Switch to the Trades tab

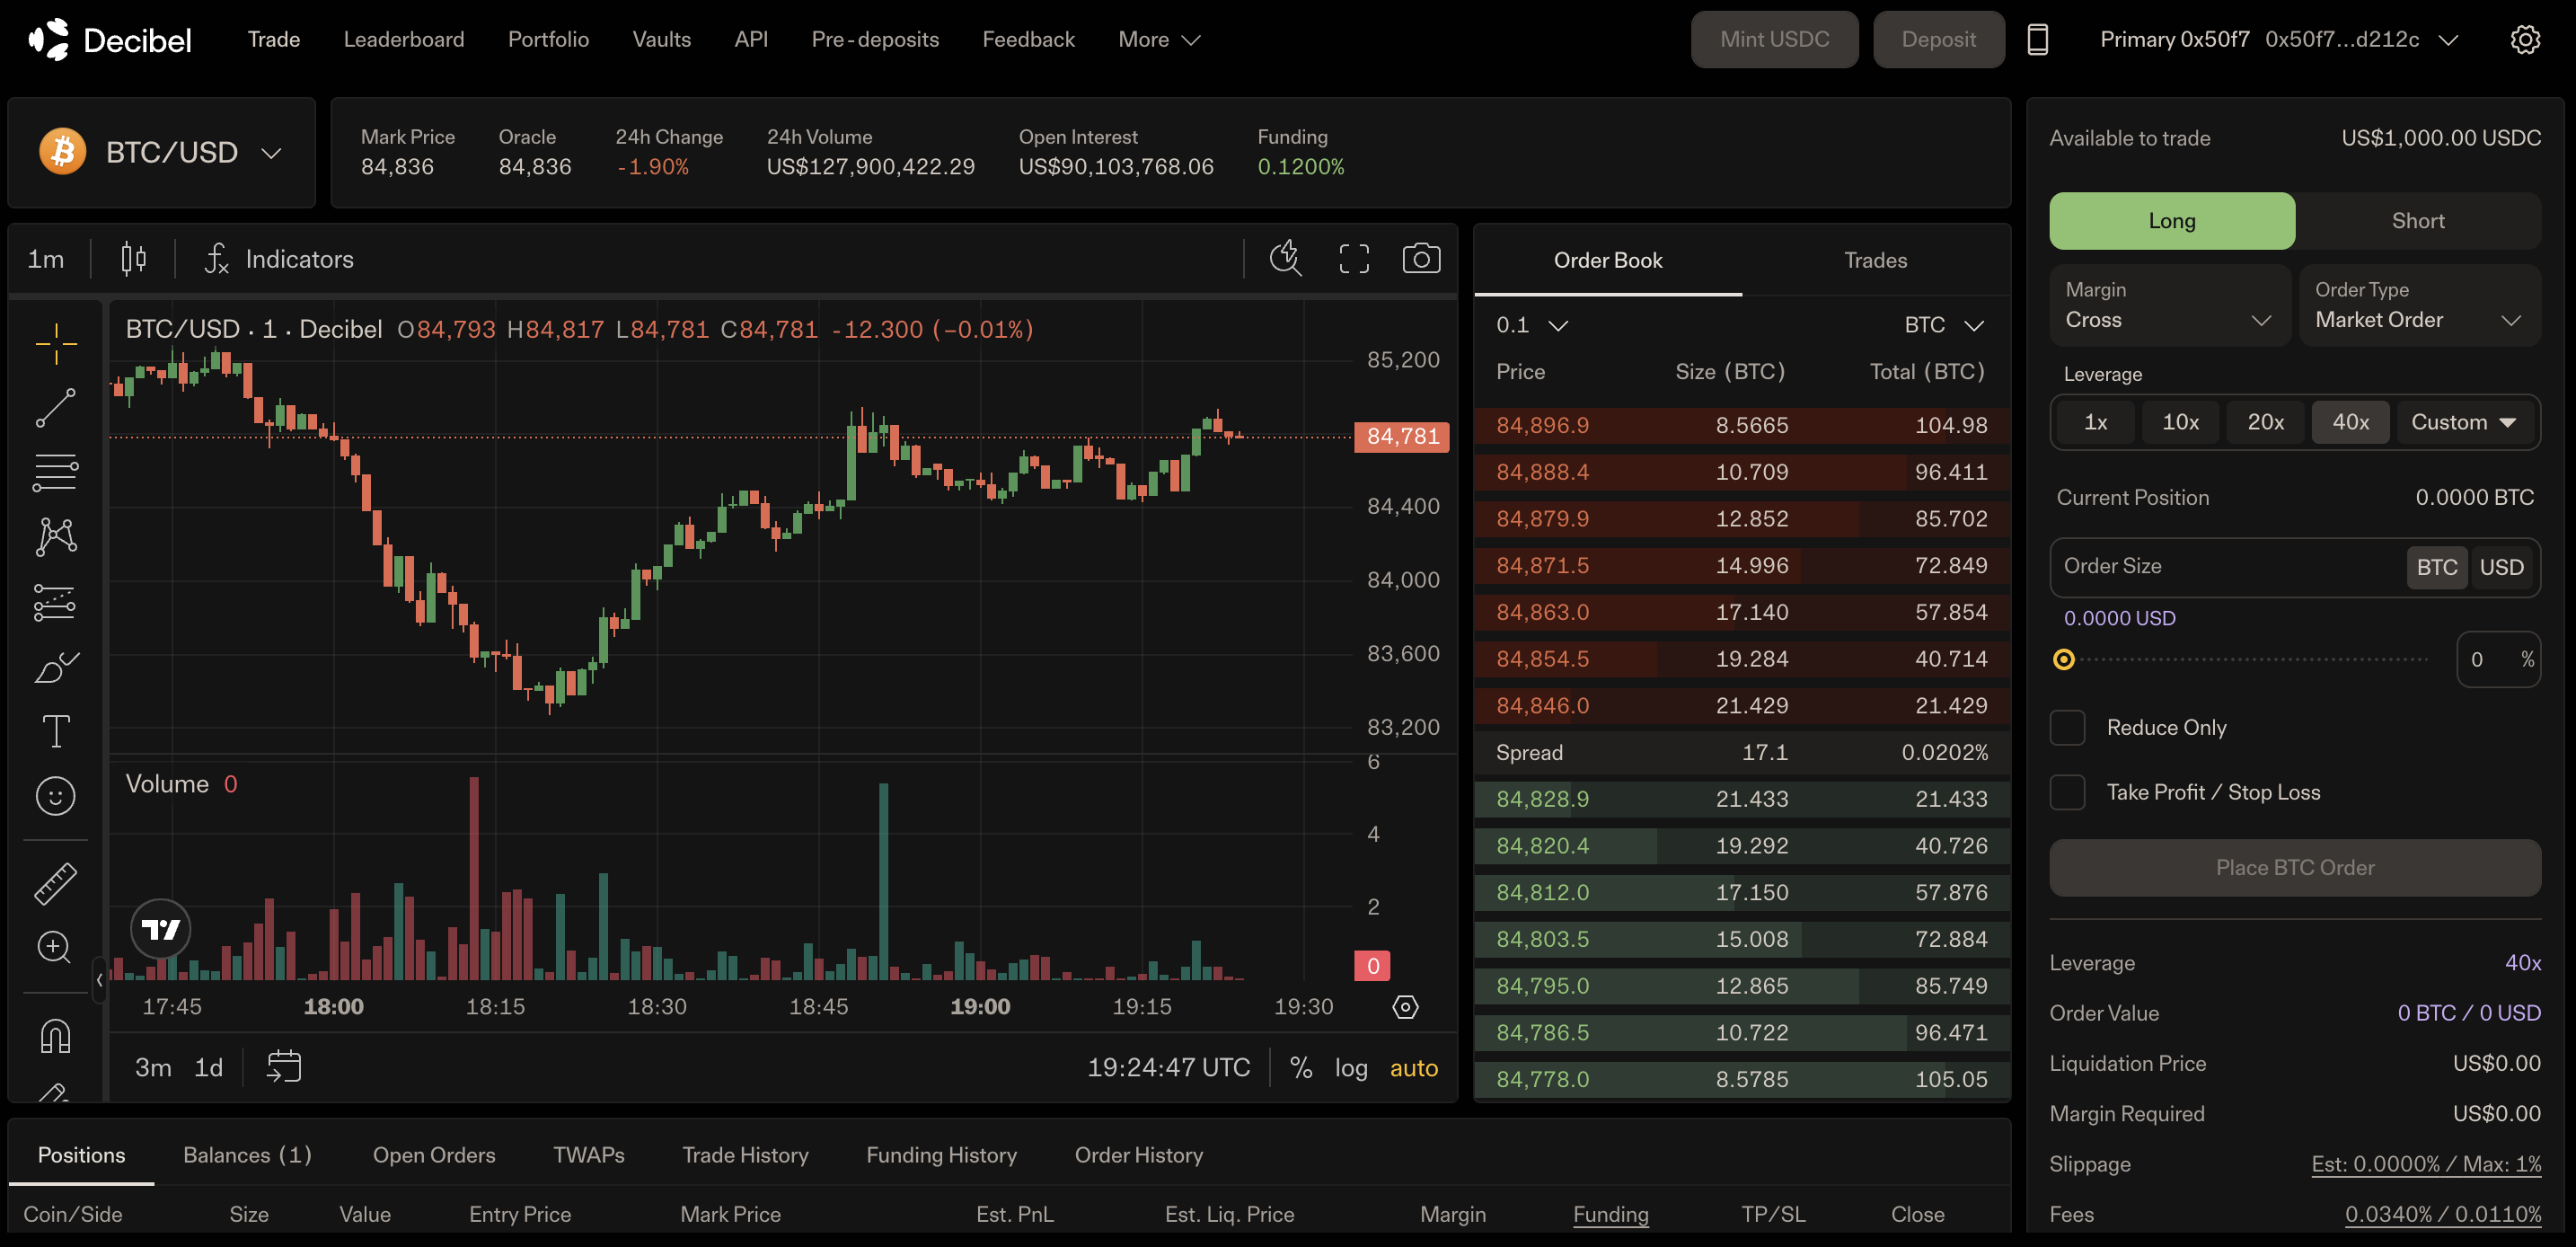point(1875,260)
